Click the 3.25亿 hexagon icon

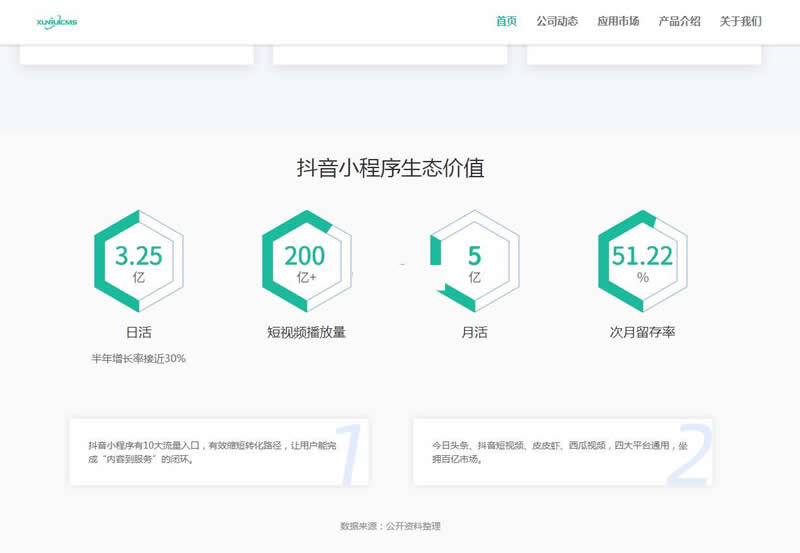[138, 262]
